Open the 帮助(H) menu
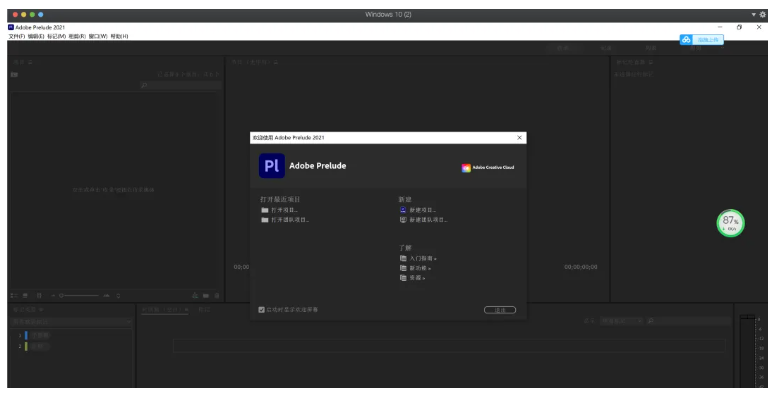 [x=119, y=37]
